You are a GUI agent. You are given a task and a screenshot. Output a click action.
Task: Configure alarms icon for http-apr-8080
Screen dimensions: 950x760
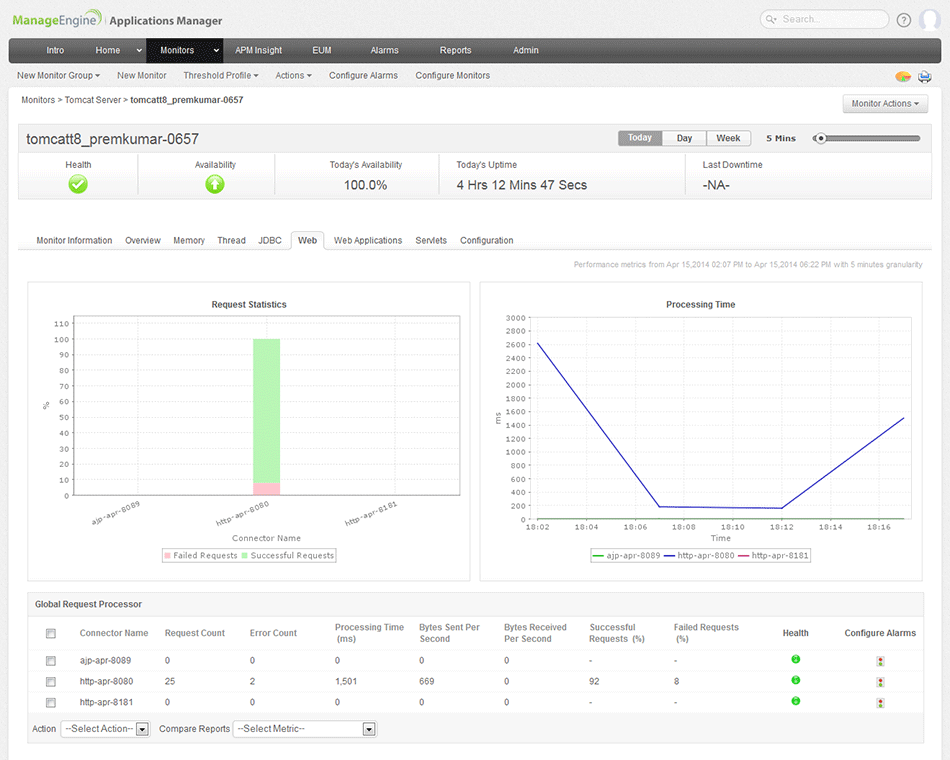click(x=880, y=682)
